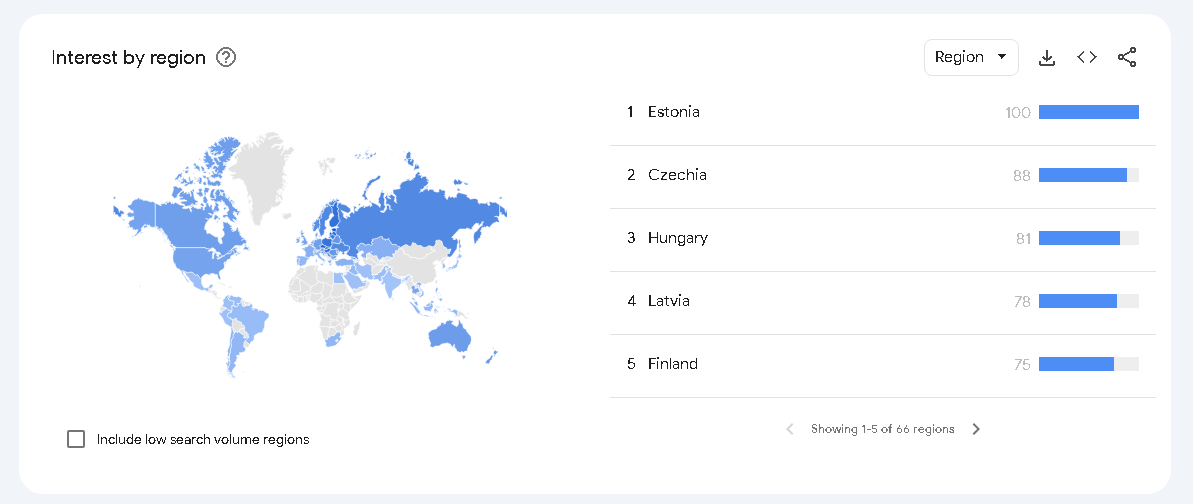The width and height of the screenshot is (1193, 504).
Task: Click Estonia's 100 interest bar
Action: tap(1088, 112)
